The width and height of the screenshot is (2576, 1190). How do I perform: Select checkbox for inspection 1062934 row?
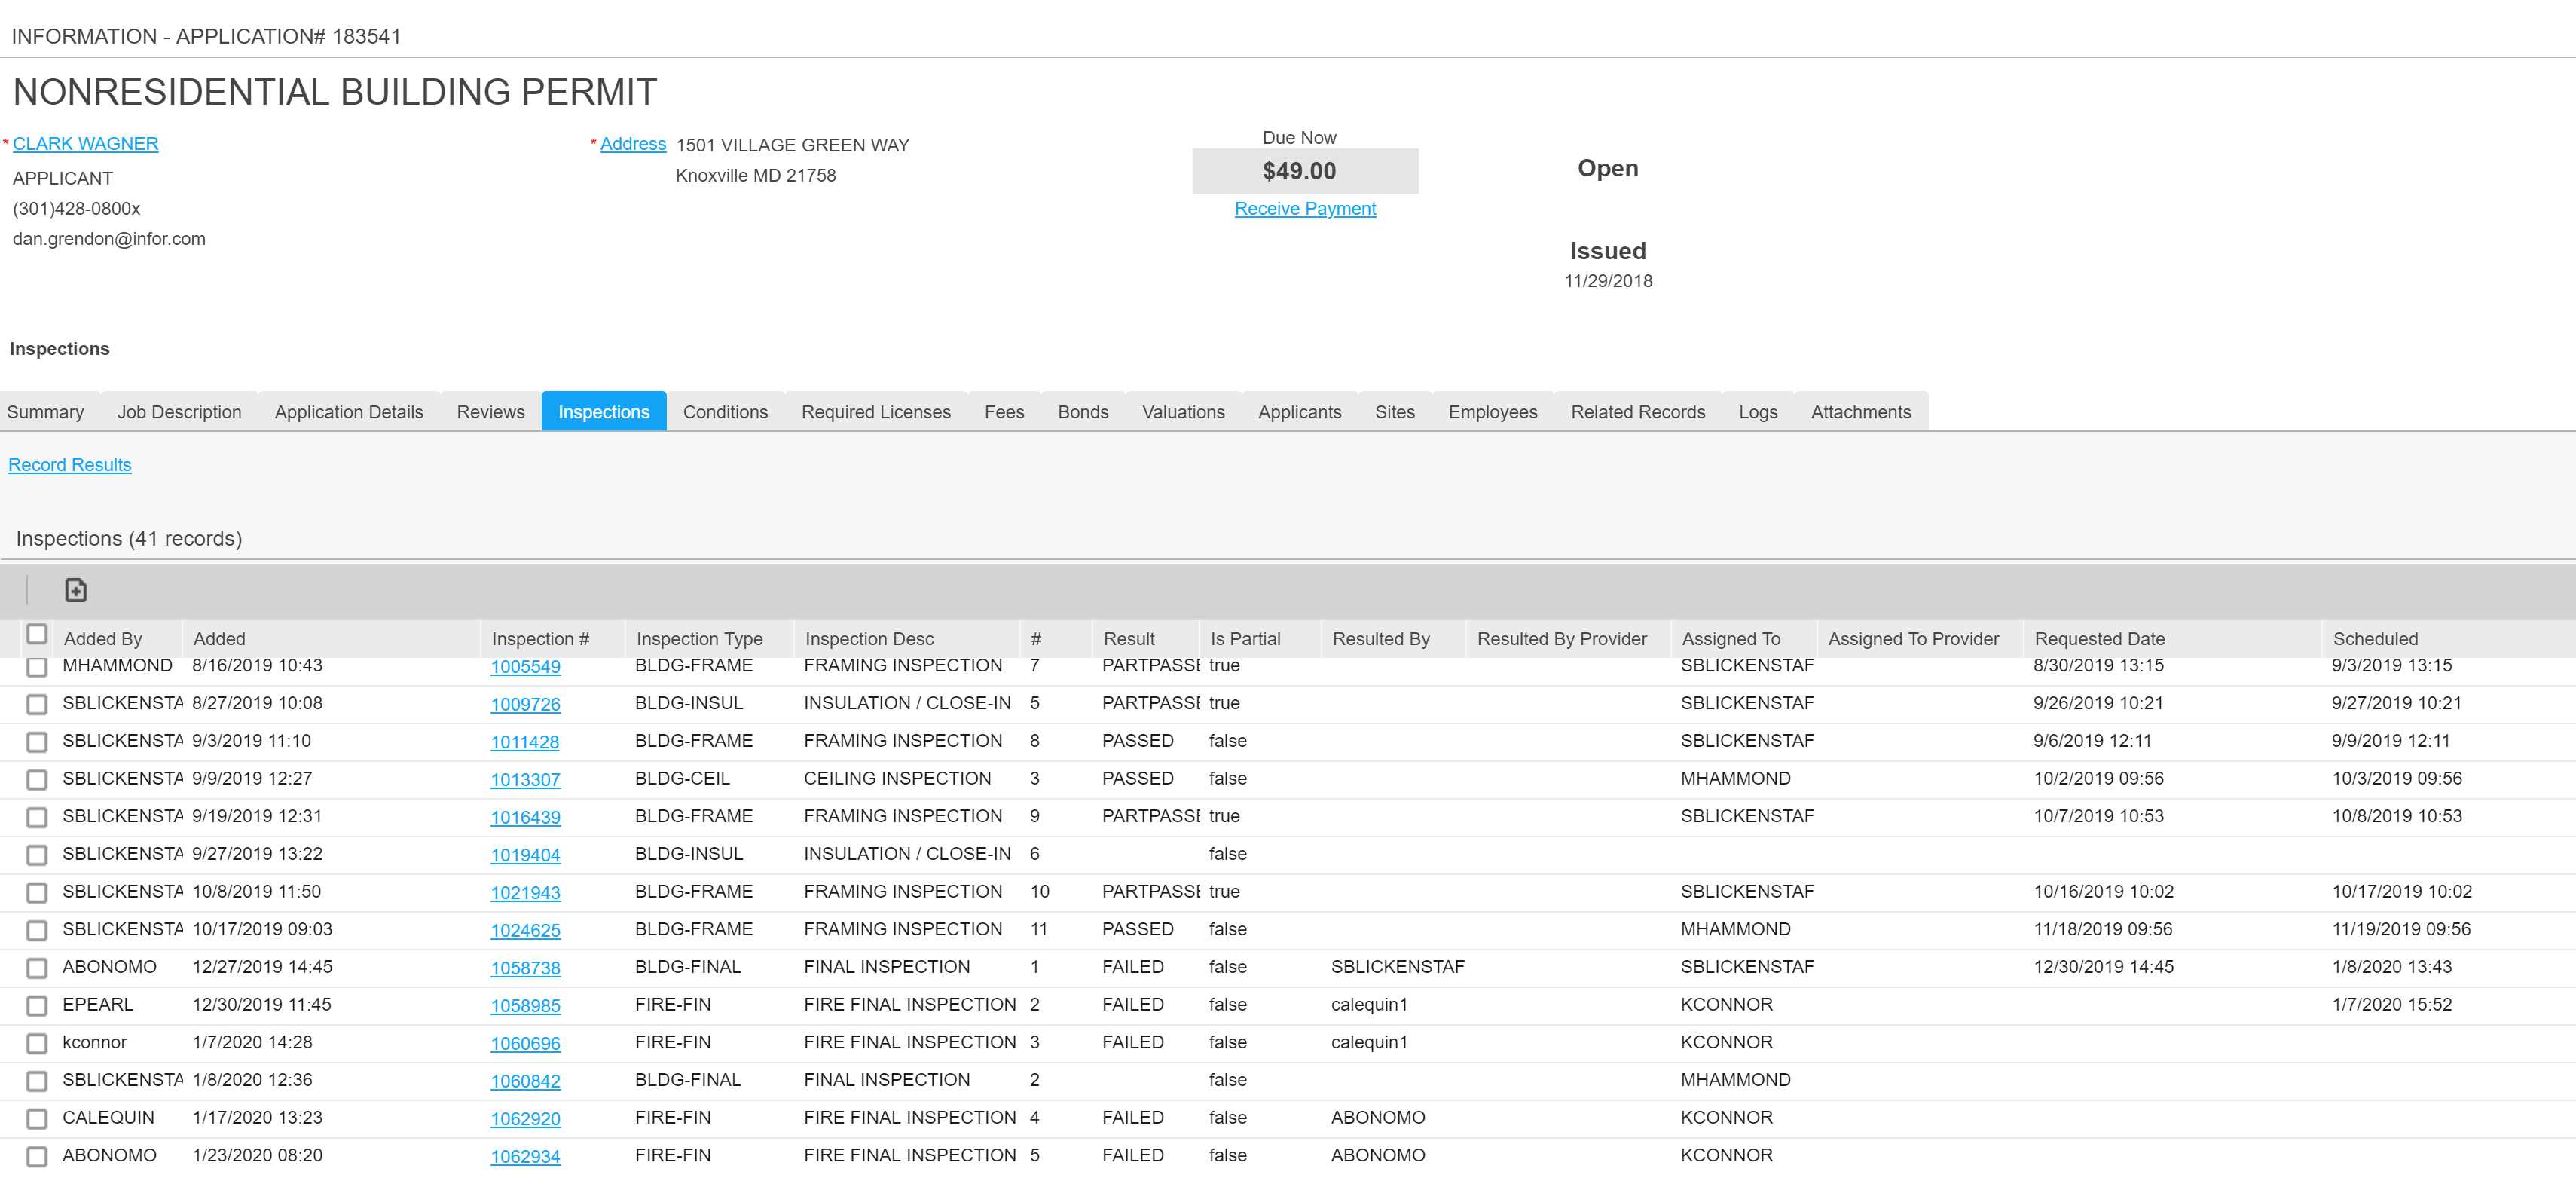(x=37, y=1156)
